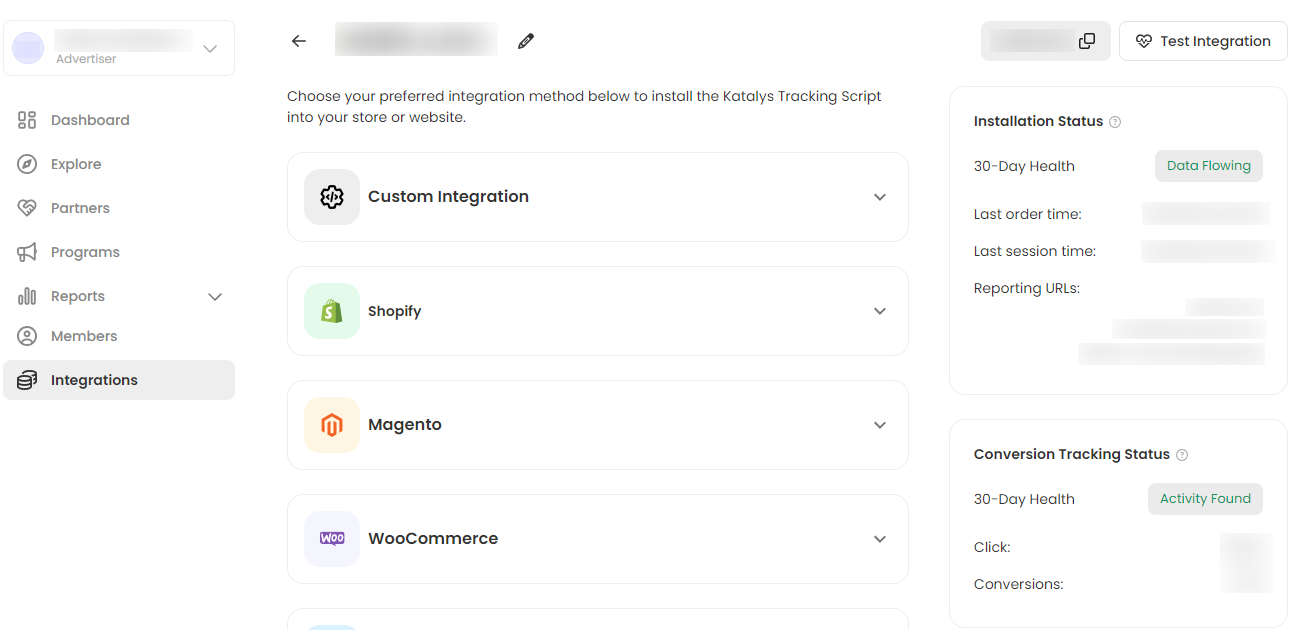Click the Shopify bag logo icon
The image size is (1303, 630).
pos(332,311)
